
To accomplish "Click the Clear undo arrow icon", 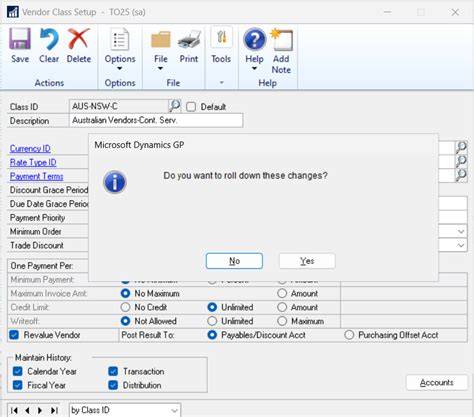I will 49,39.
